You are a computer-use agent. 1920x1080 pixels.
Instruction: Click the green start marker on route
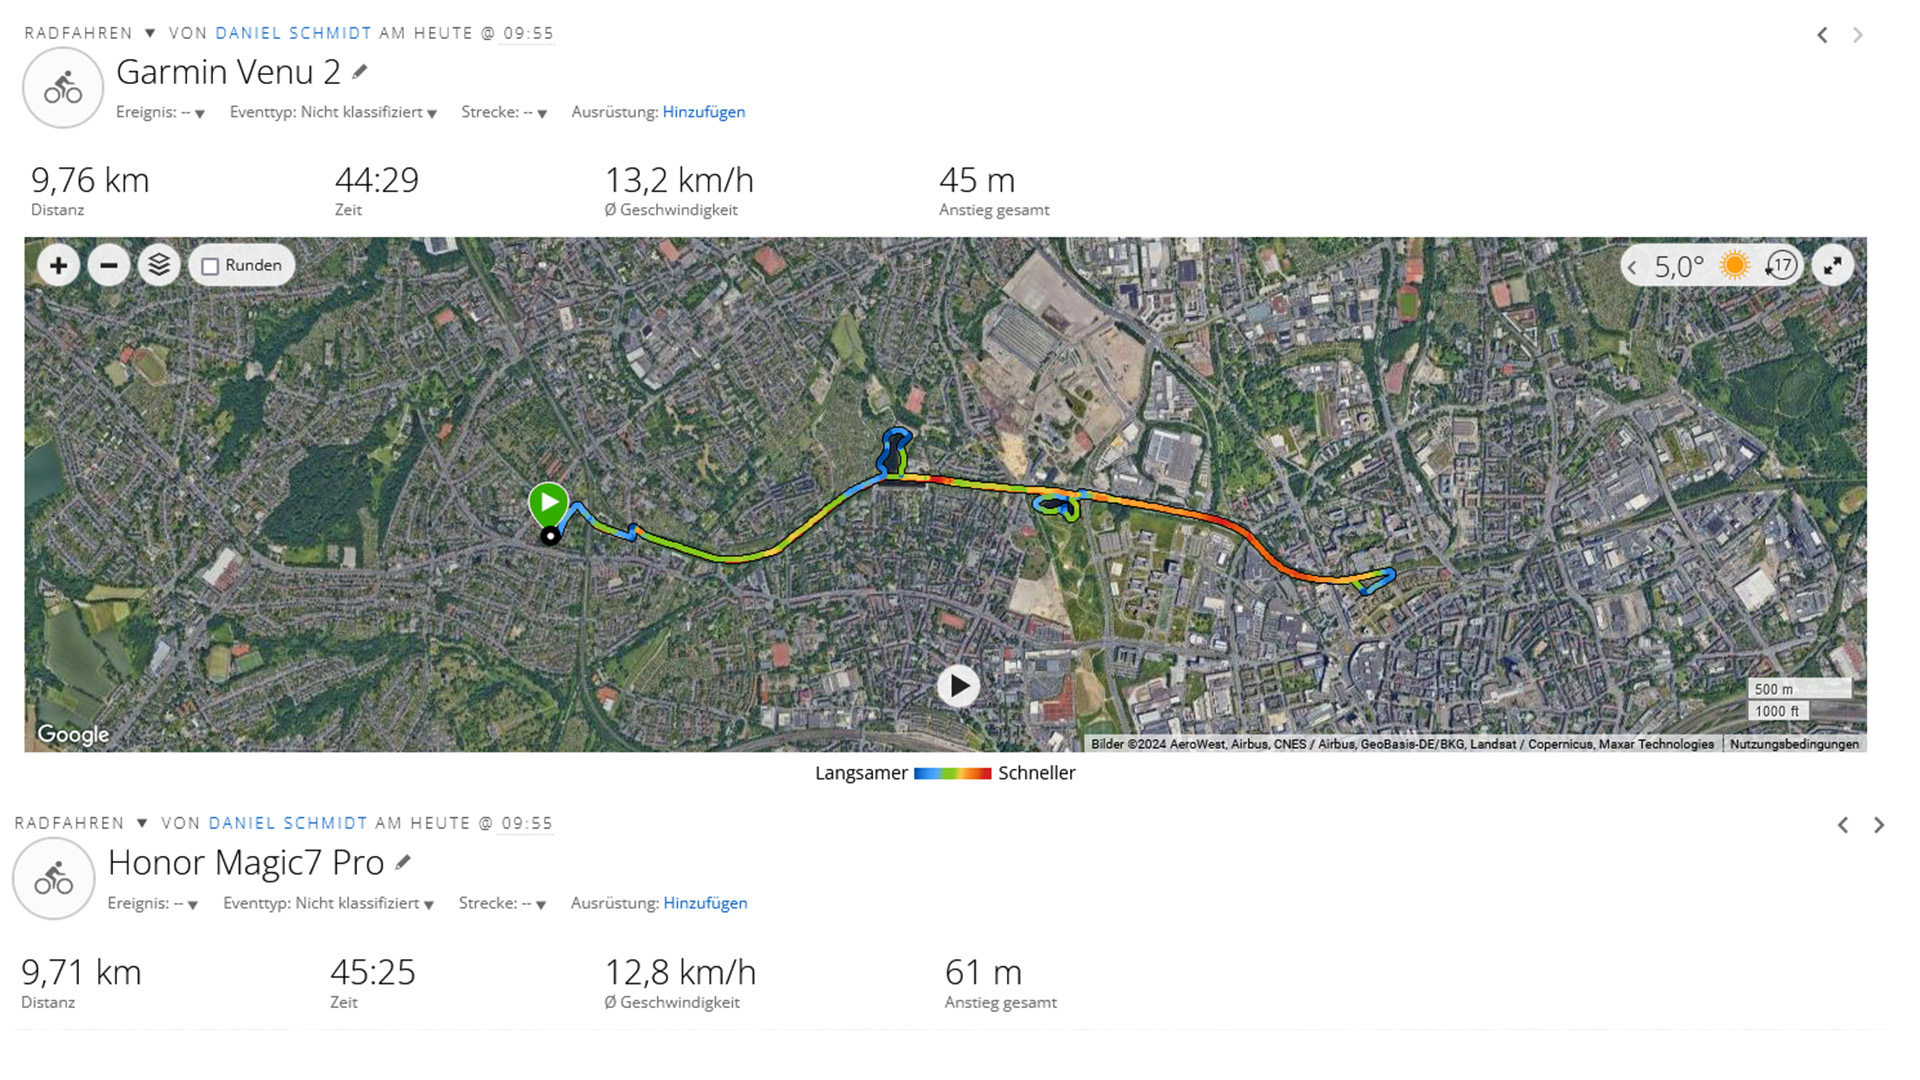click(x=548, y=502)
